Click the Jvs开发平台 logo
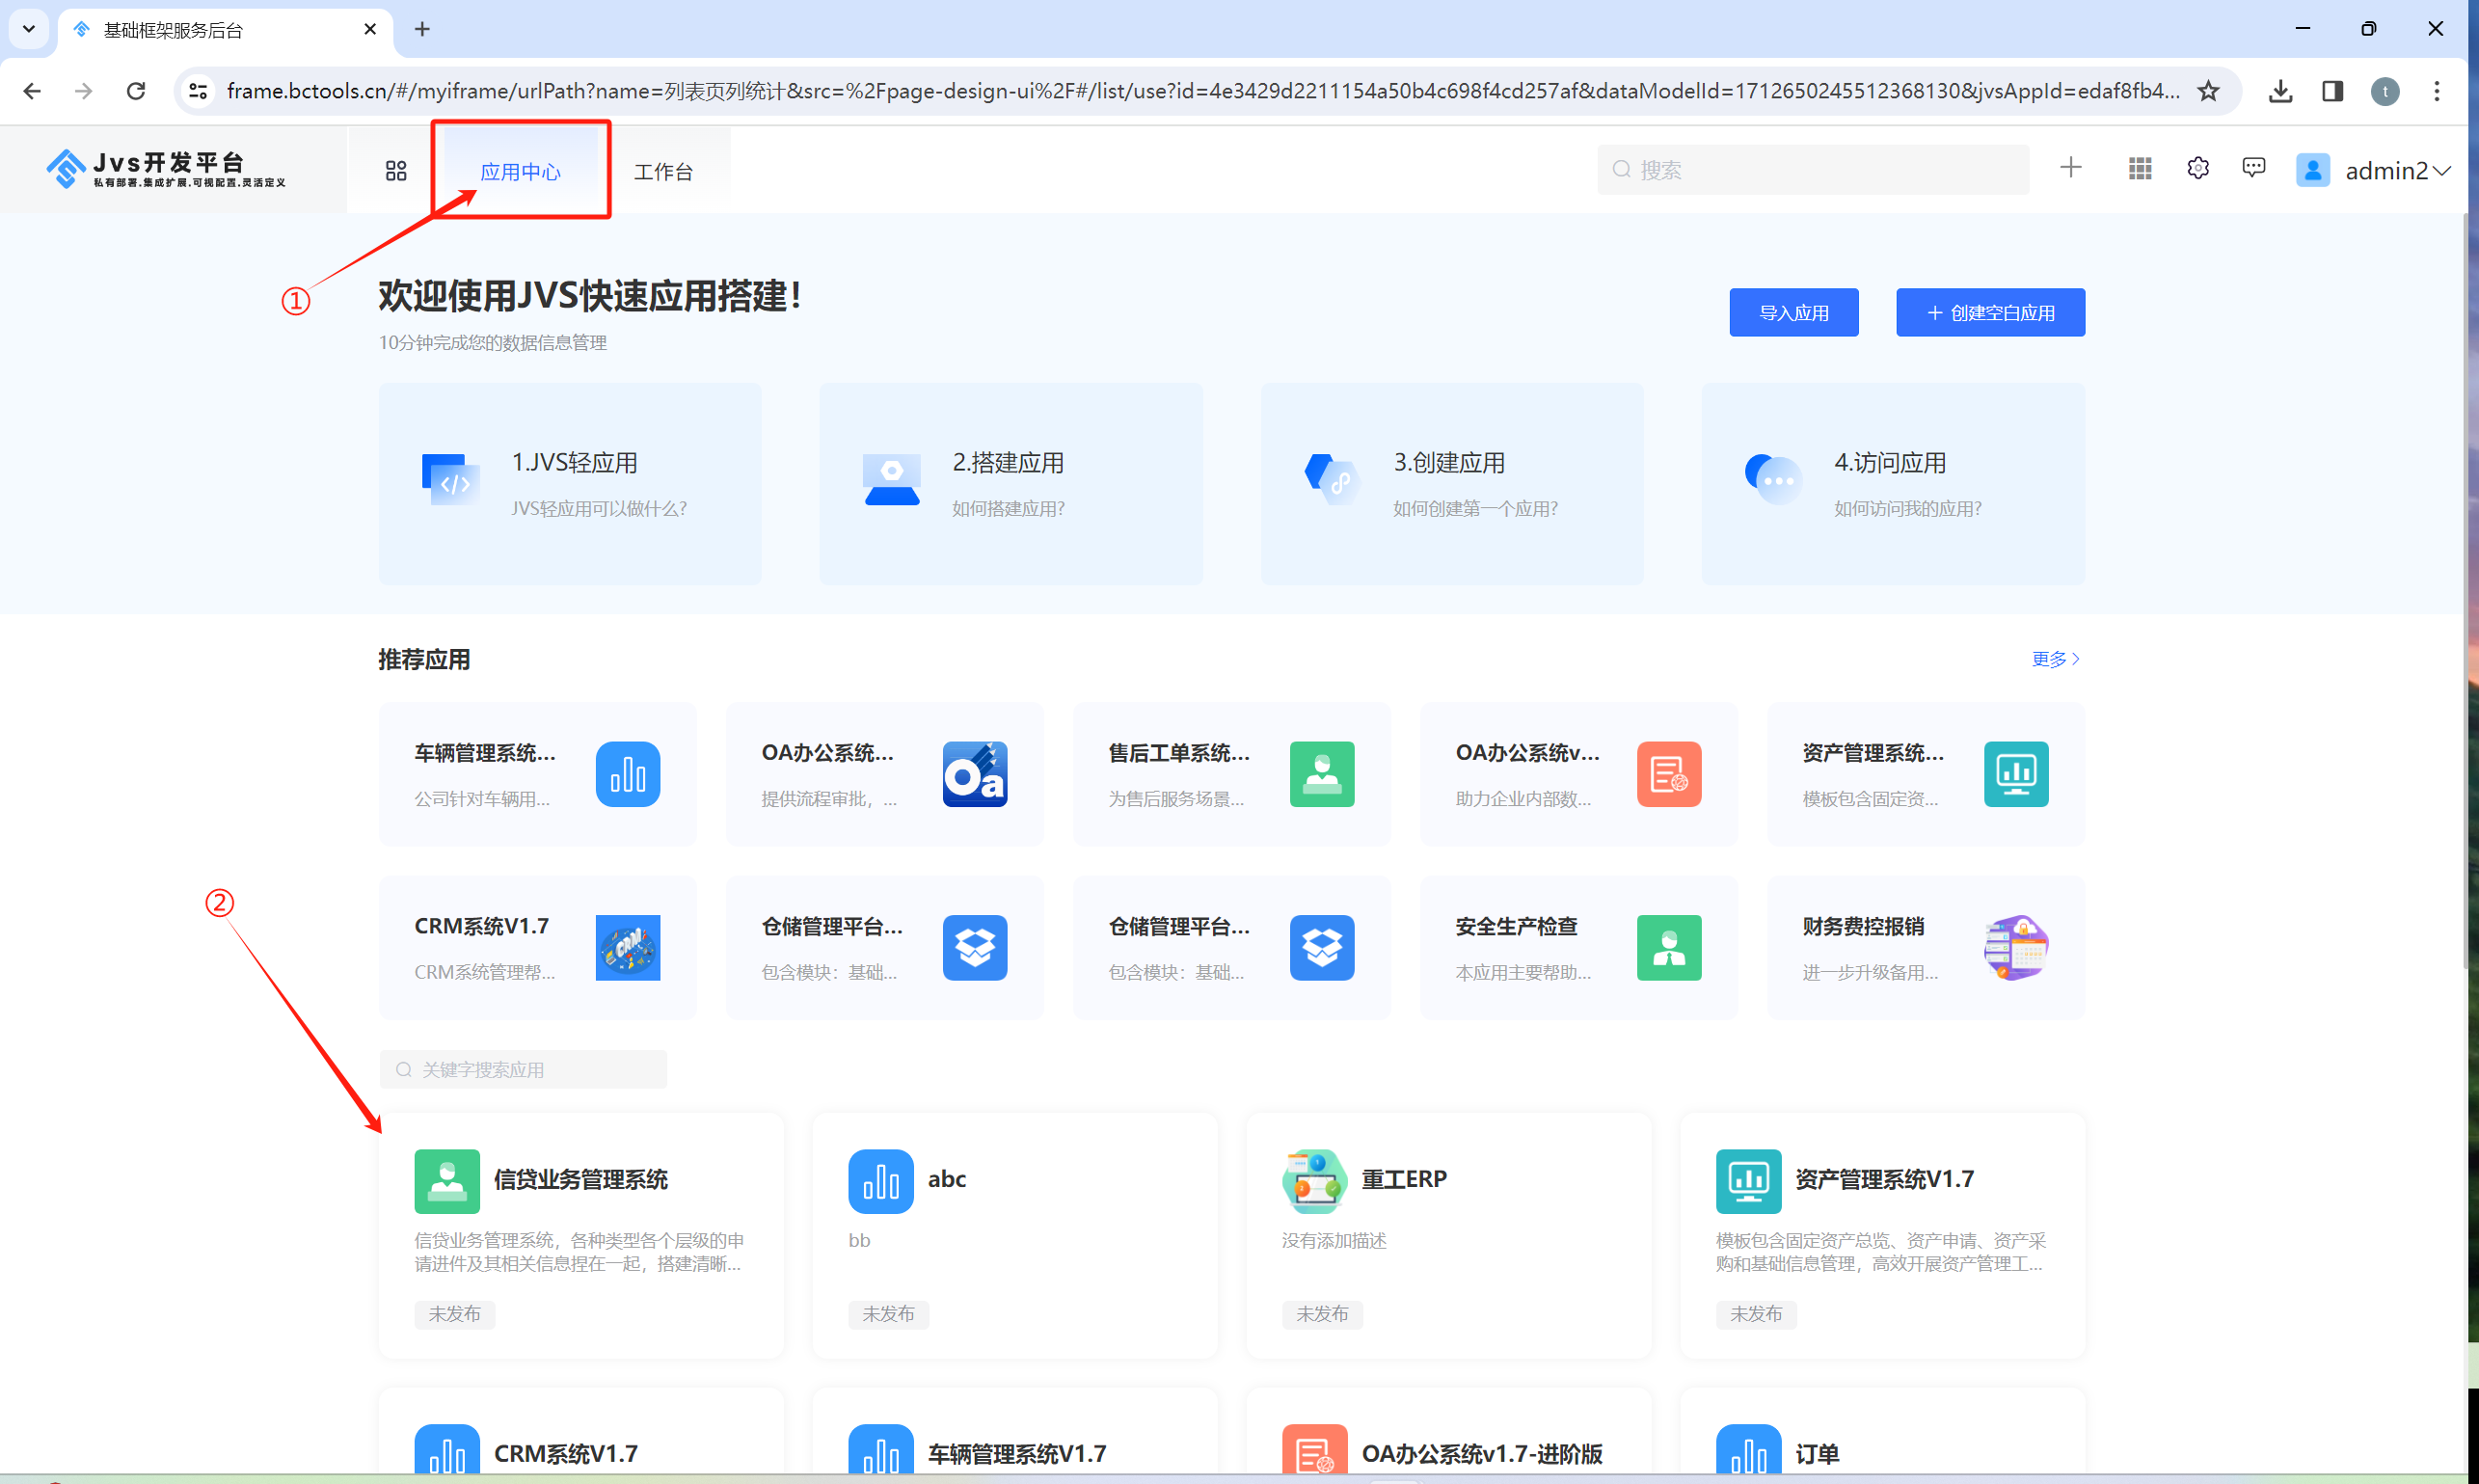This screenshot has width=2479, height=1484. point(166,169)
